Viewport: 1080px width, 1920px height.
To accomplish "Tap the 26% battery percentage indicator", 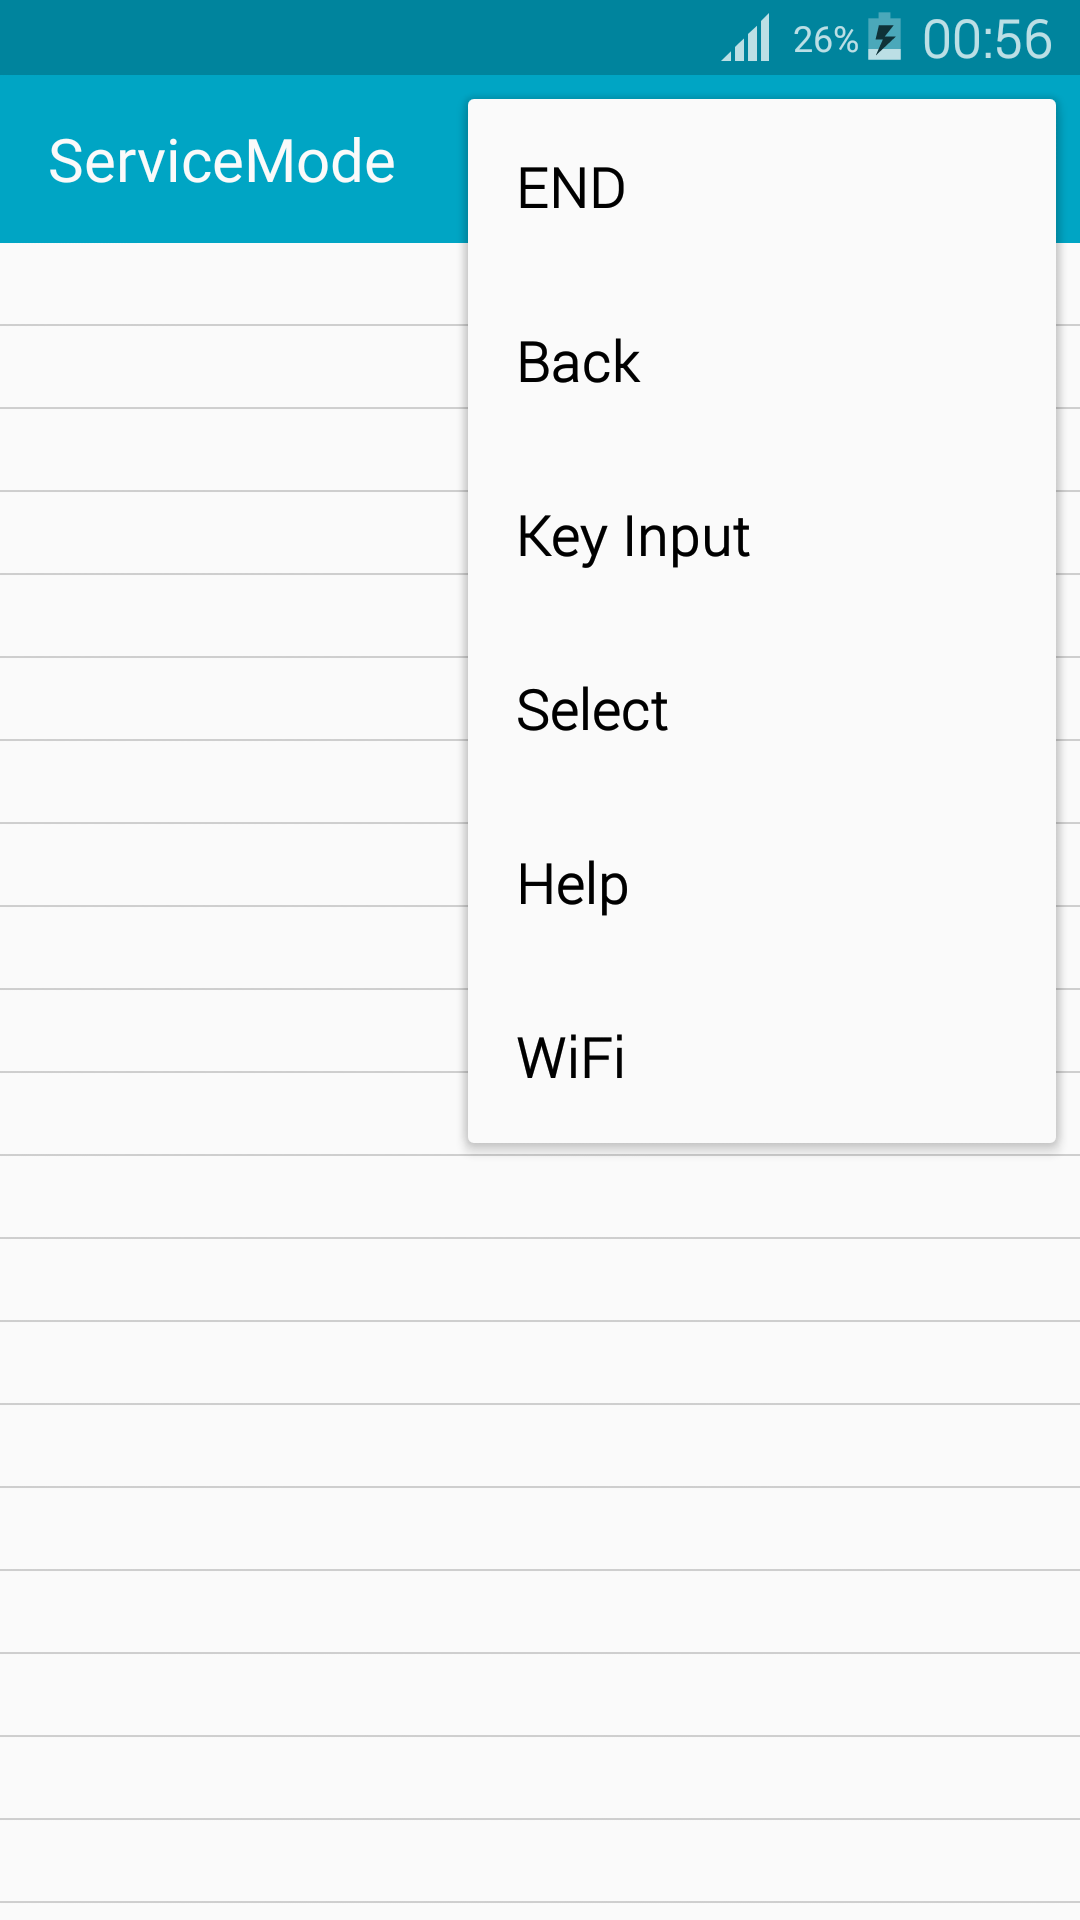I will click(825, 40).
